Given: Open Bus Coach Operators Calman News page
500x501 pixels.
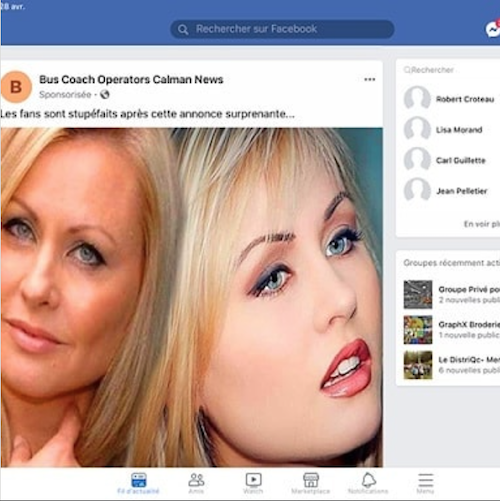Looking at the screenshot, I should (131, 80).
